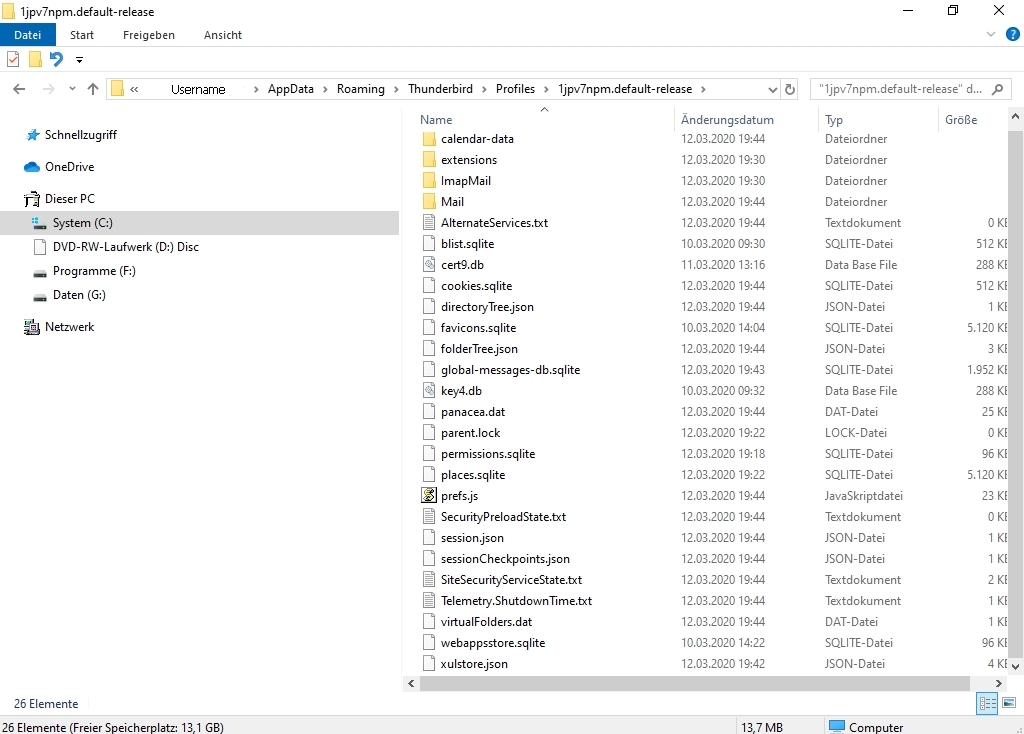The width and height of the screenshot is (1024, 734).
Task: Select the xulstore.json file
Action: point(474,664)
